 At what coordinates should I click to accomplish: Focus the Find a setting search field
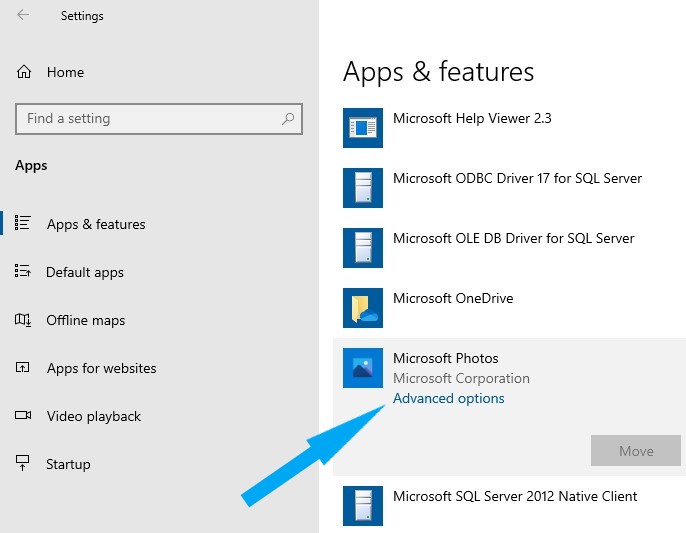point(159,119)
